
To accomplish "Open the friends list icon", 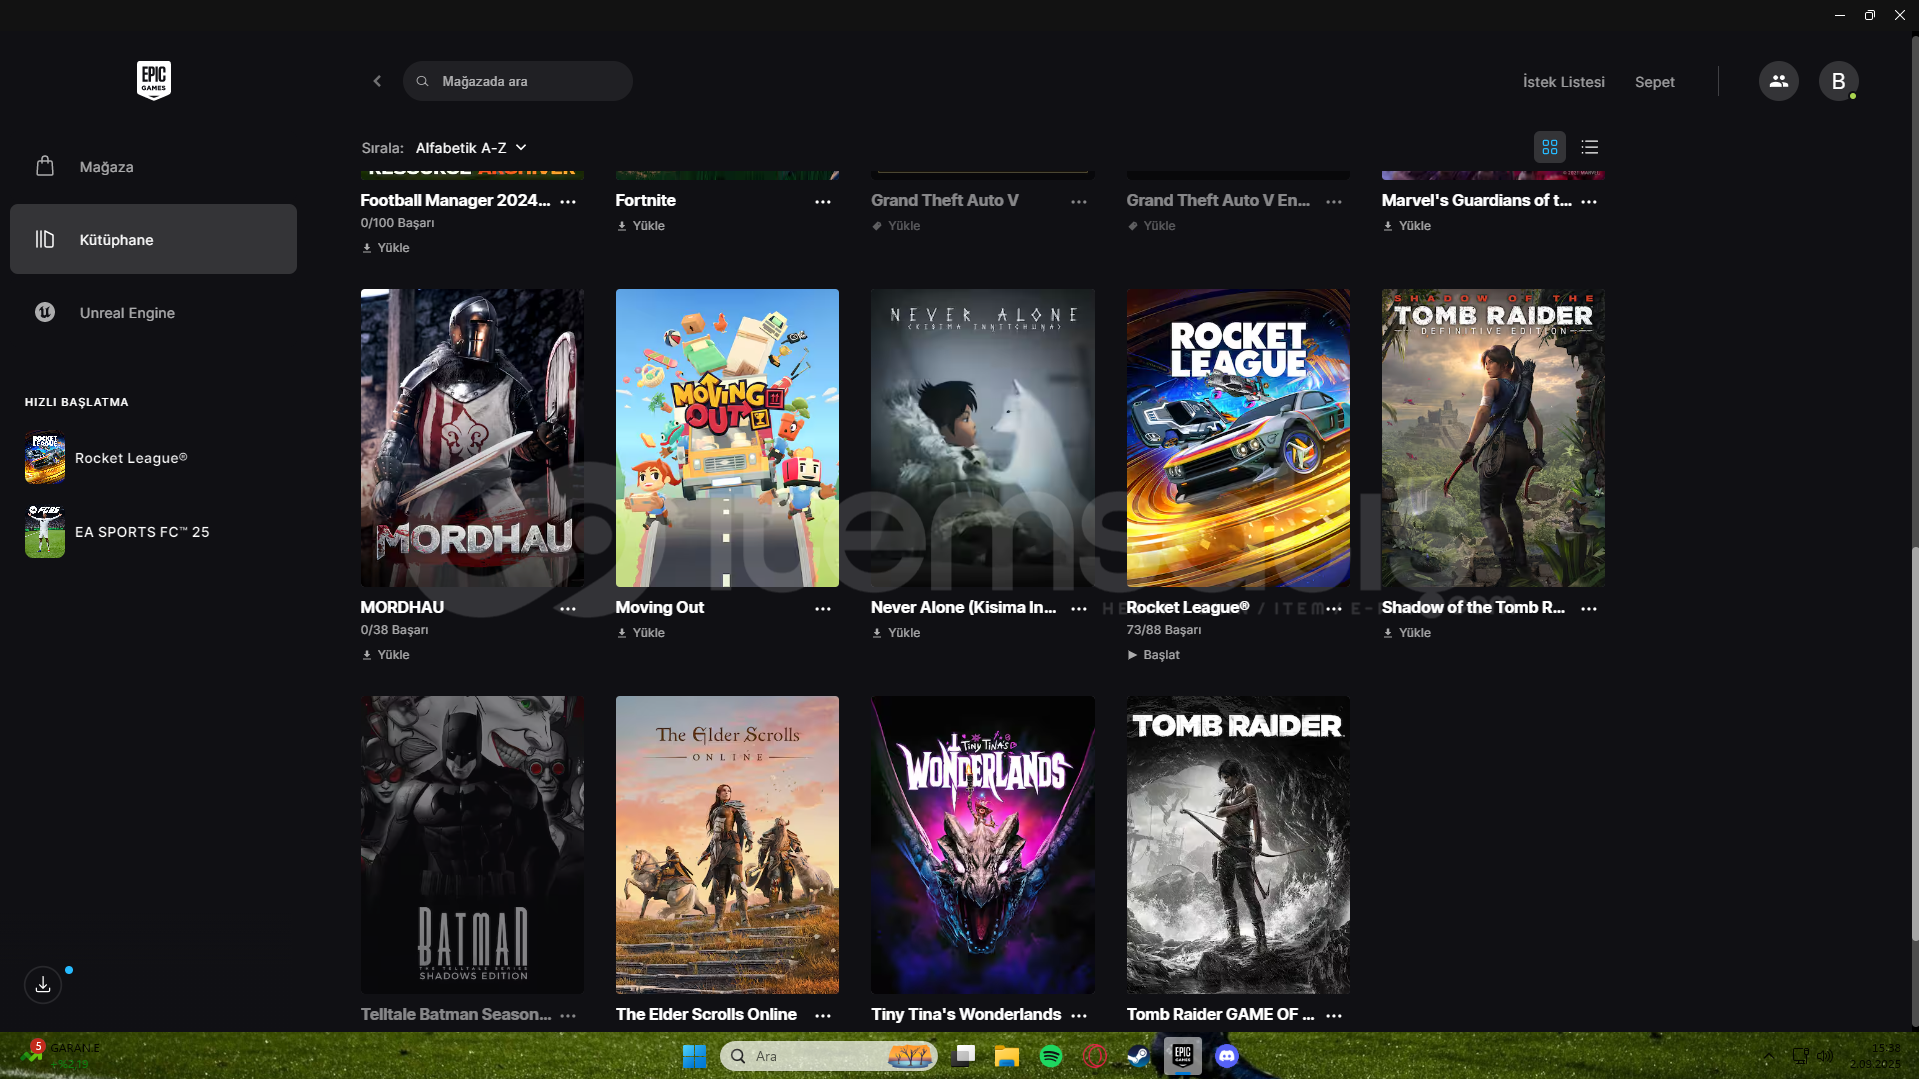I will click(x=1778, y=81).
